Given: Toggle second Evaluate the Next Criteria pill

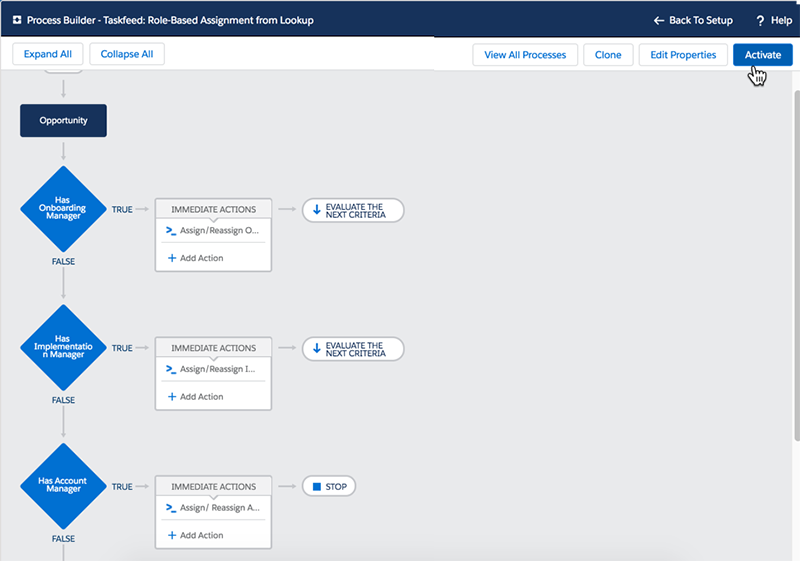Looking at the screenshot, I should pos(353,348).
